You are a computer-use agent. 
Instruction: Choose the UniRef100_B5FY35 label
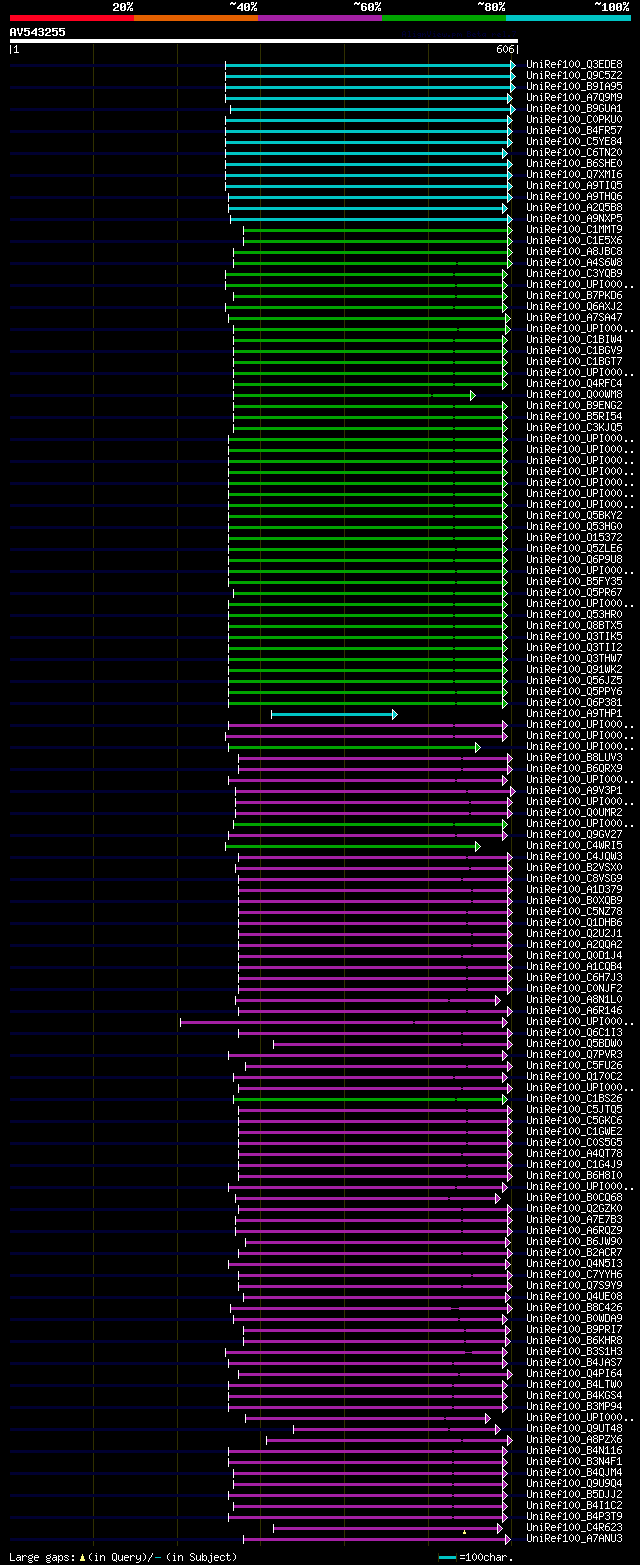tap(574, 581)
